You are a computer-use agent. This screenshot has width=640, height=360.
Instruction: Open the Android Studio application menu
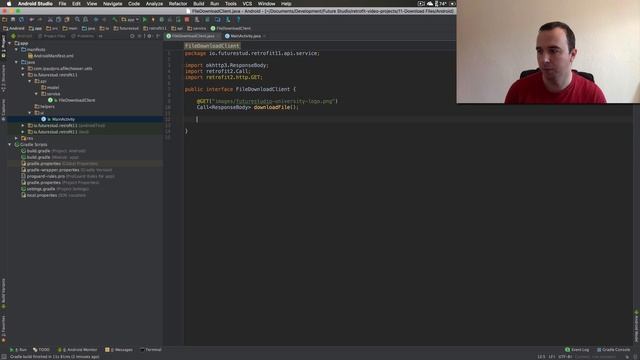click(35, 3)
